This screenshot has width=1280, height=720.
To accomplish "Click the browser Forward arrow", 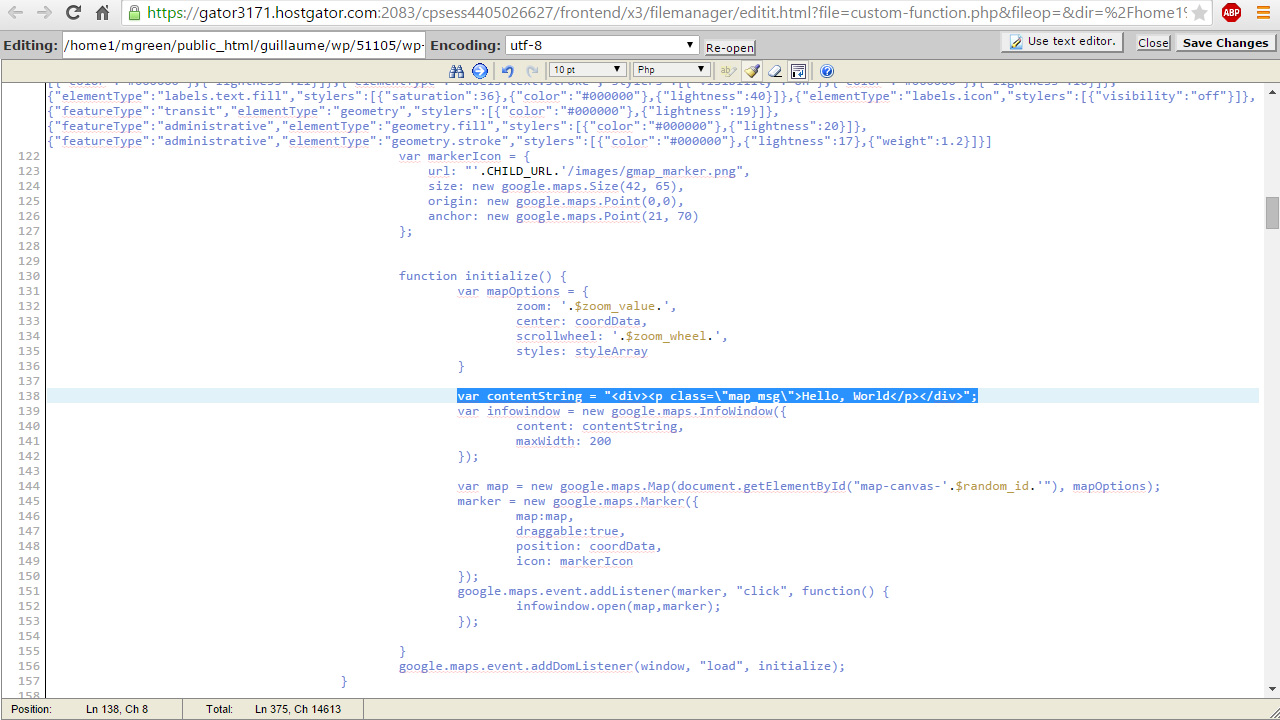I will (44, 13).
